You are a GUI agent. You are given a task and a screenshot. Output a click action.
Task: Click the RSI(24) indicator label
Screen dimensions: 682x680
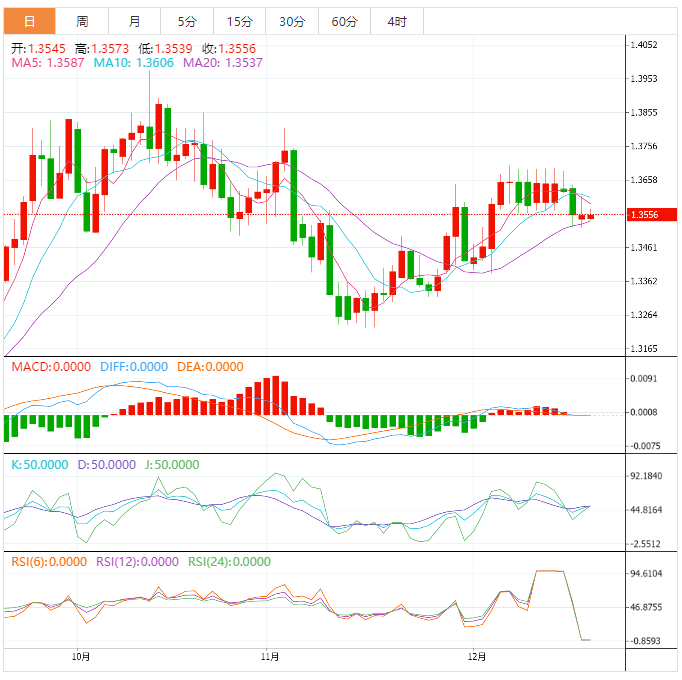[229, 562]
